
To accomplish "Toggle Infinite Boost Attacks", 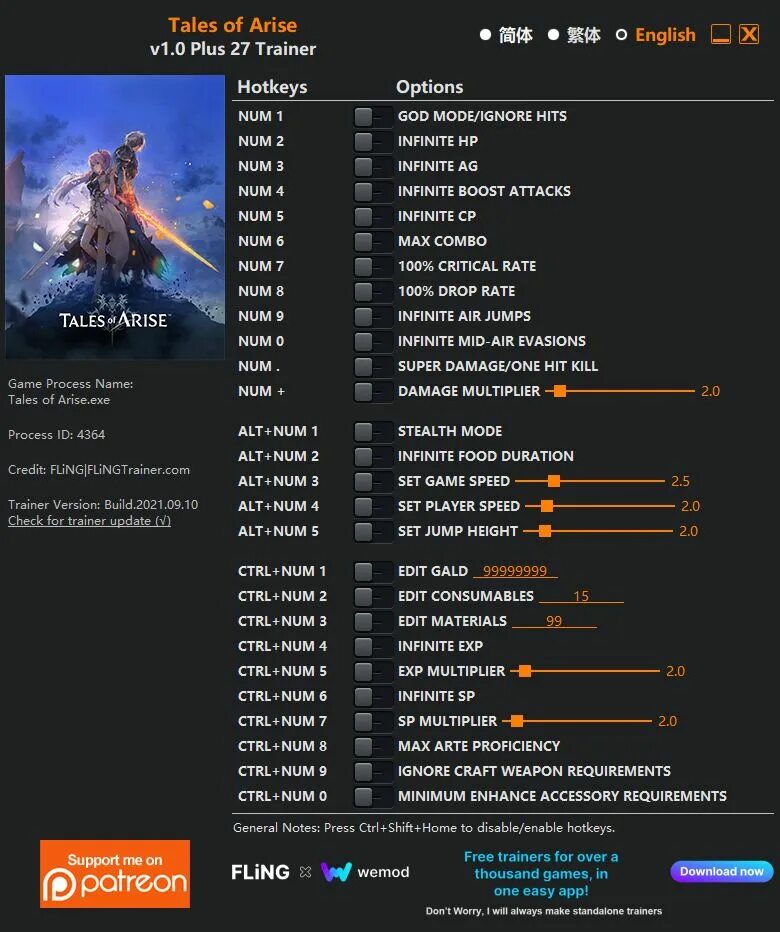I will click(x=373, y=191).
